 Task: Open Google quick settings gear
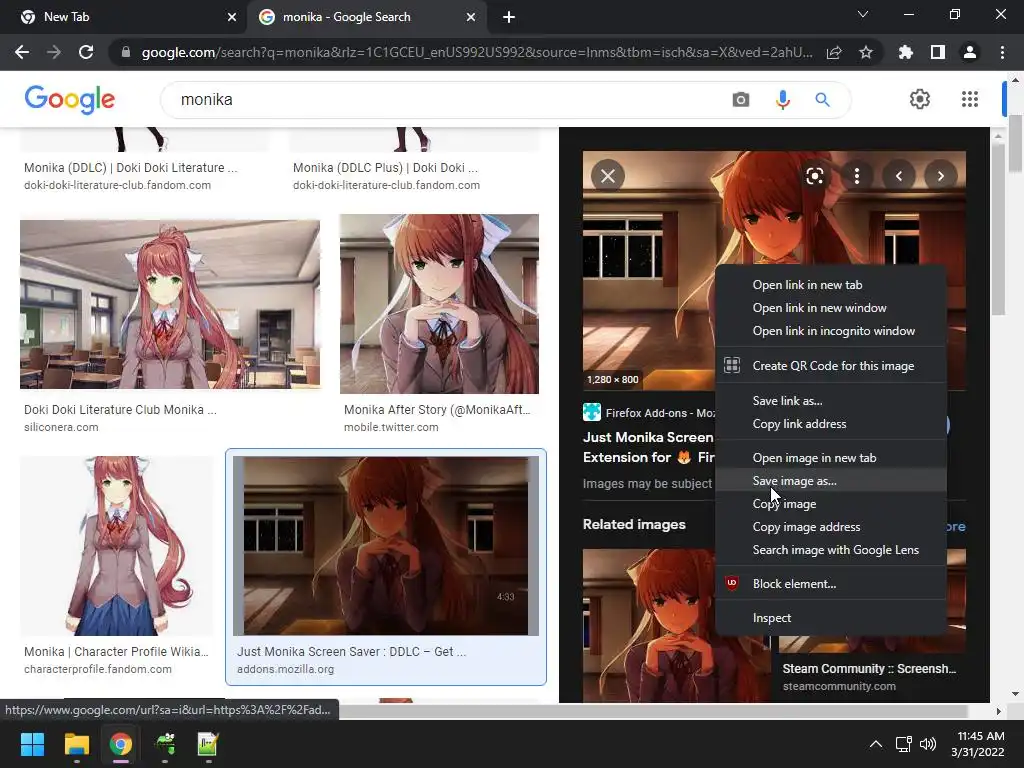point(920,99)
